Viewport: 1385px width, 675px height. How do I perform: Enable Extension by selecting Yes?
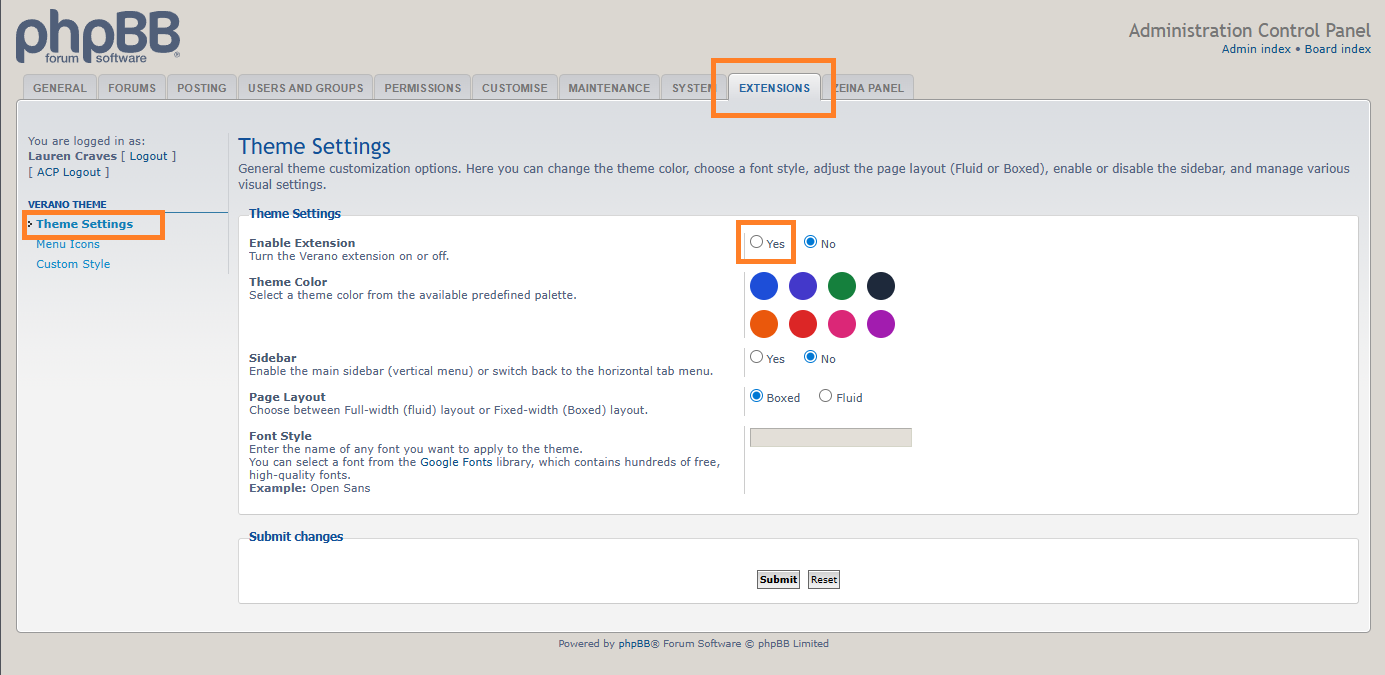[757, 242]
